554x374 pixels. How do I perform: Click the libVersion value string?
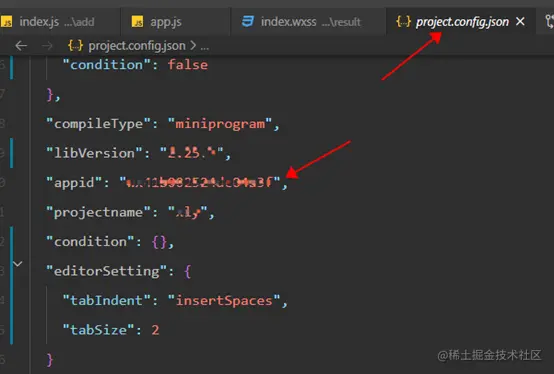[x=192, y=153]
